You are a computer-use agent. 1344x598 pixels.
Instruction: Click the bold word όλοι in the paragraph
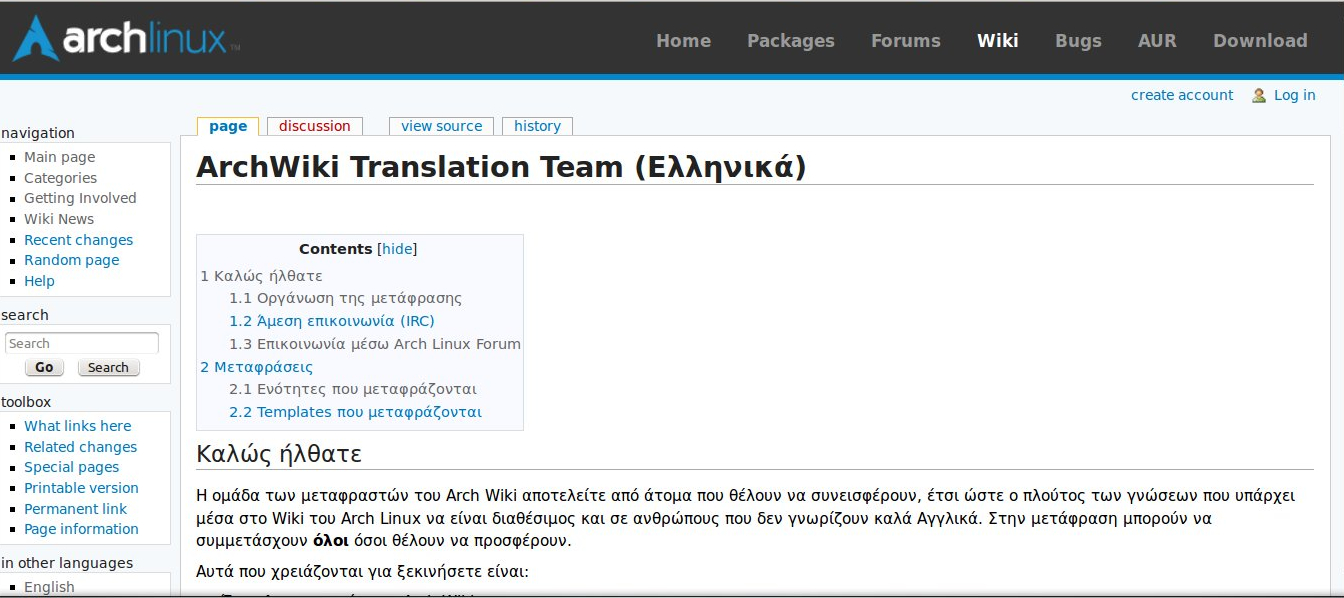(x=330, y=541)
